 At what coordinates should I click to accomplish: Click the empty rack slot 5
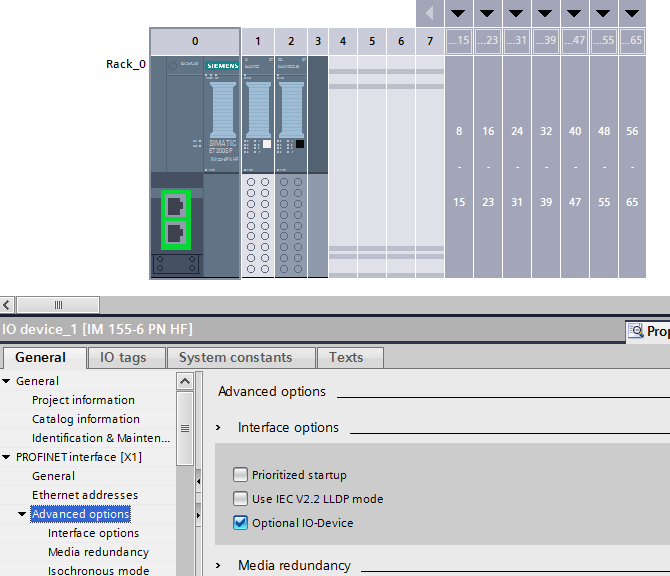coord(372,167)
